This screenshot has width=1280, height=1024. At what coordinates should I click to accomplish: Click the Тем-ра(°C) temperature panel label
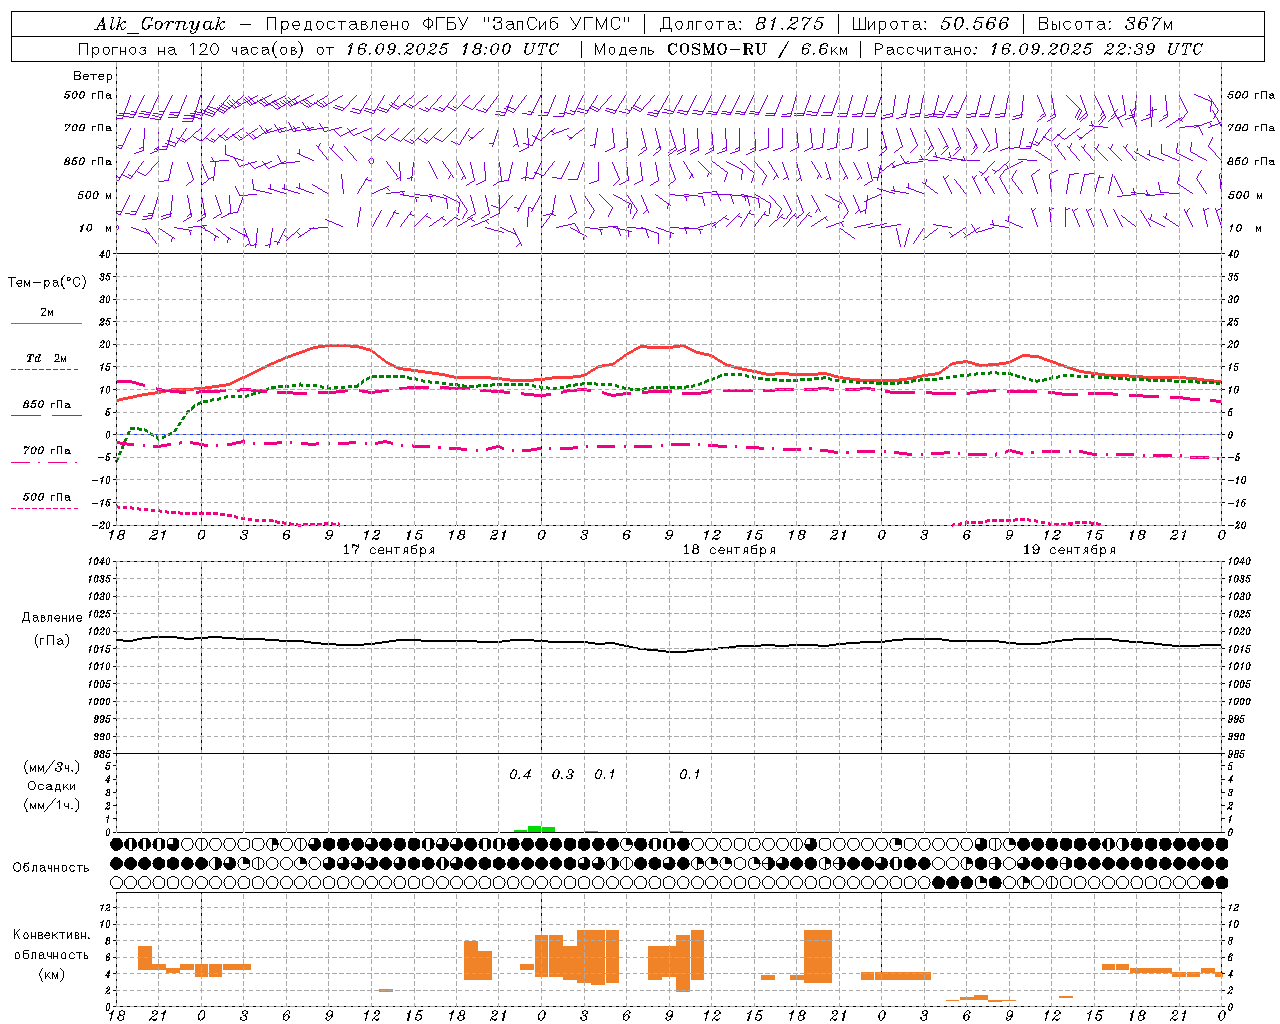point(47,283)
